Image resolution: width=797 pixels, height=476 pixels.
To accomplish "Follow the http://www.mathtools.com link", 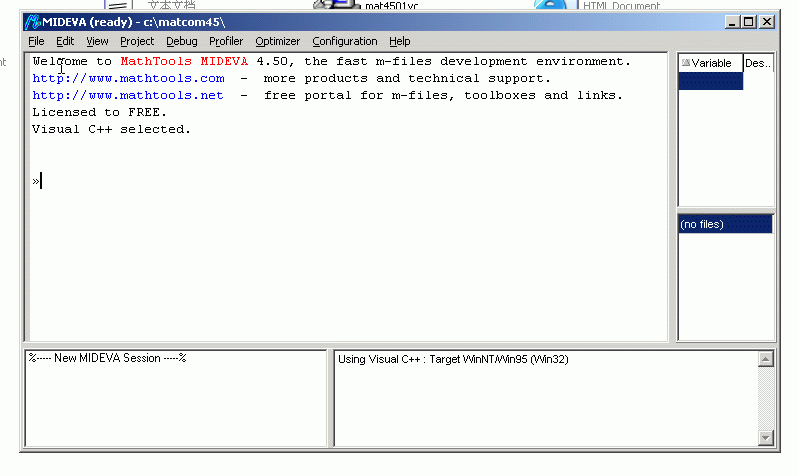I will 128,78.
